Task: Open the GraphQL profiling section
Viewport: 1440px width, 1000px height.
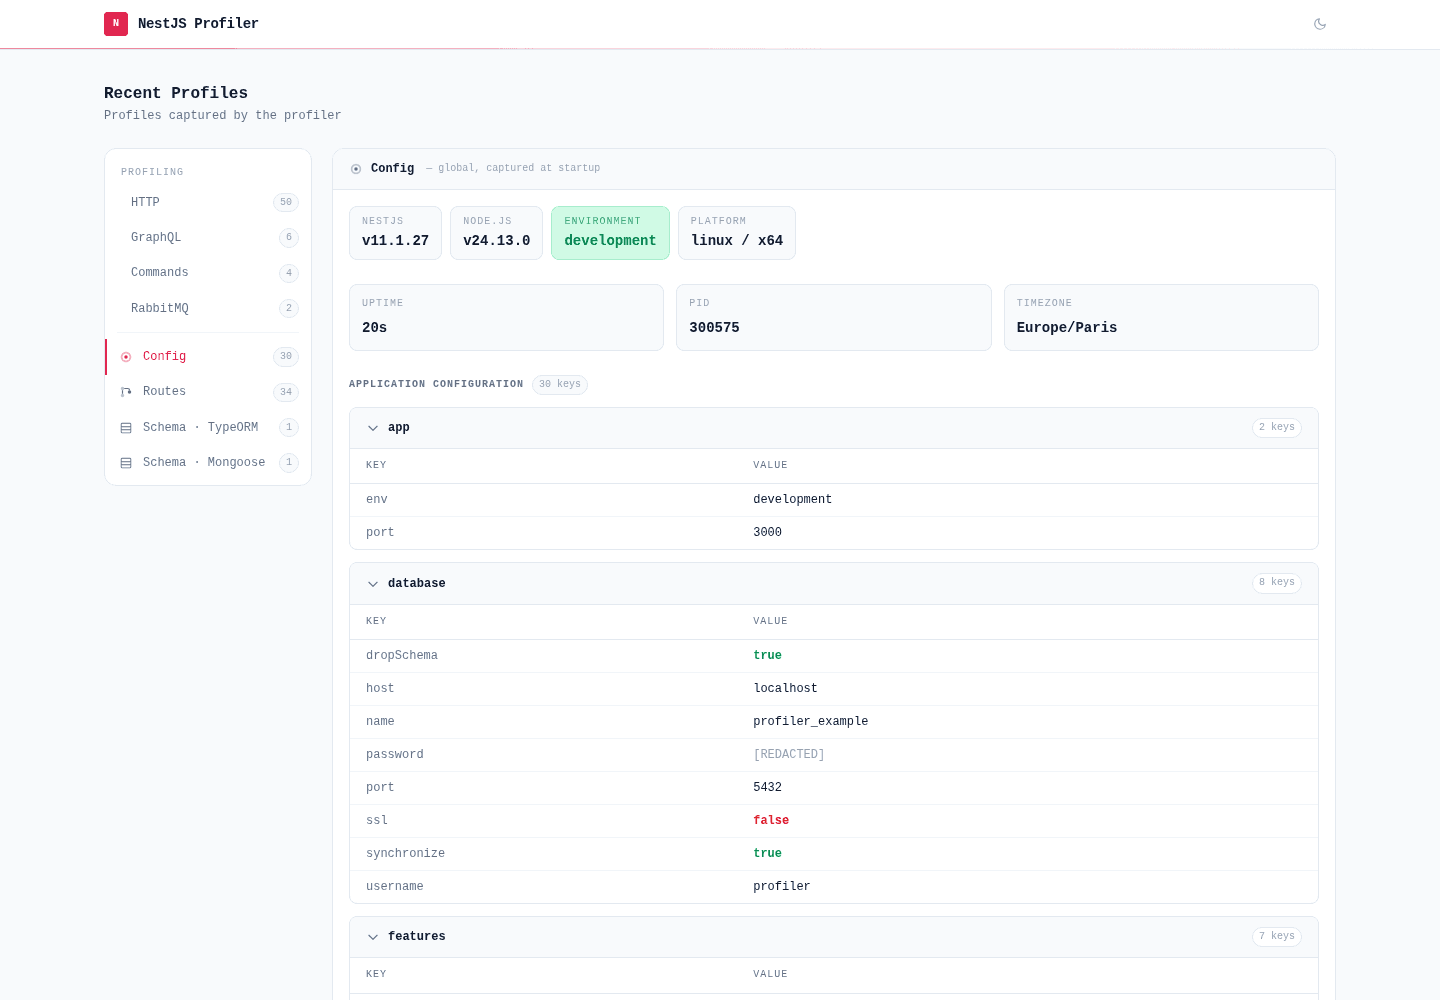Action: [x=208, y=238]
